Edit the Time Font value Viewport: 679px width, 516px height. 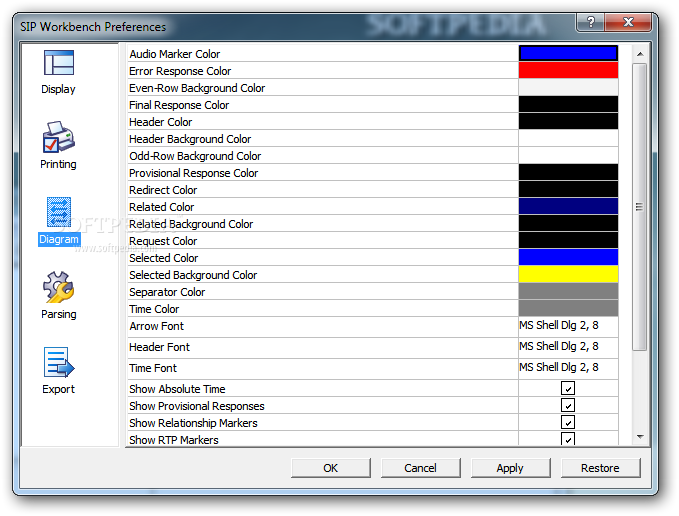[568, 368]
